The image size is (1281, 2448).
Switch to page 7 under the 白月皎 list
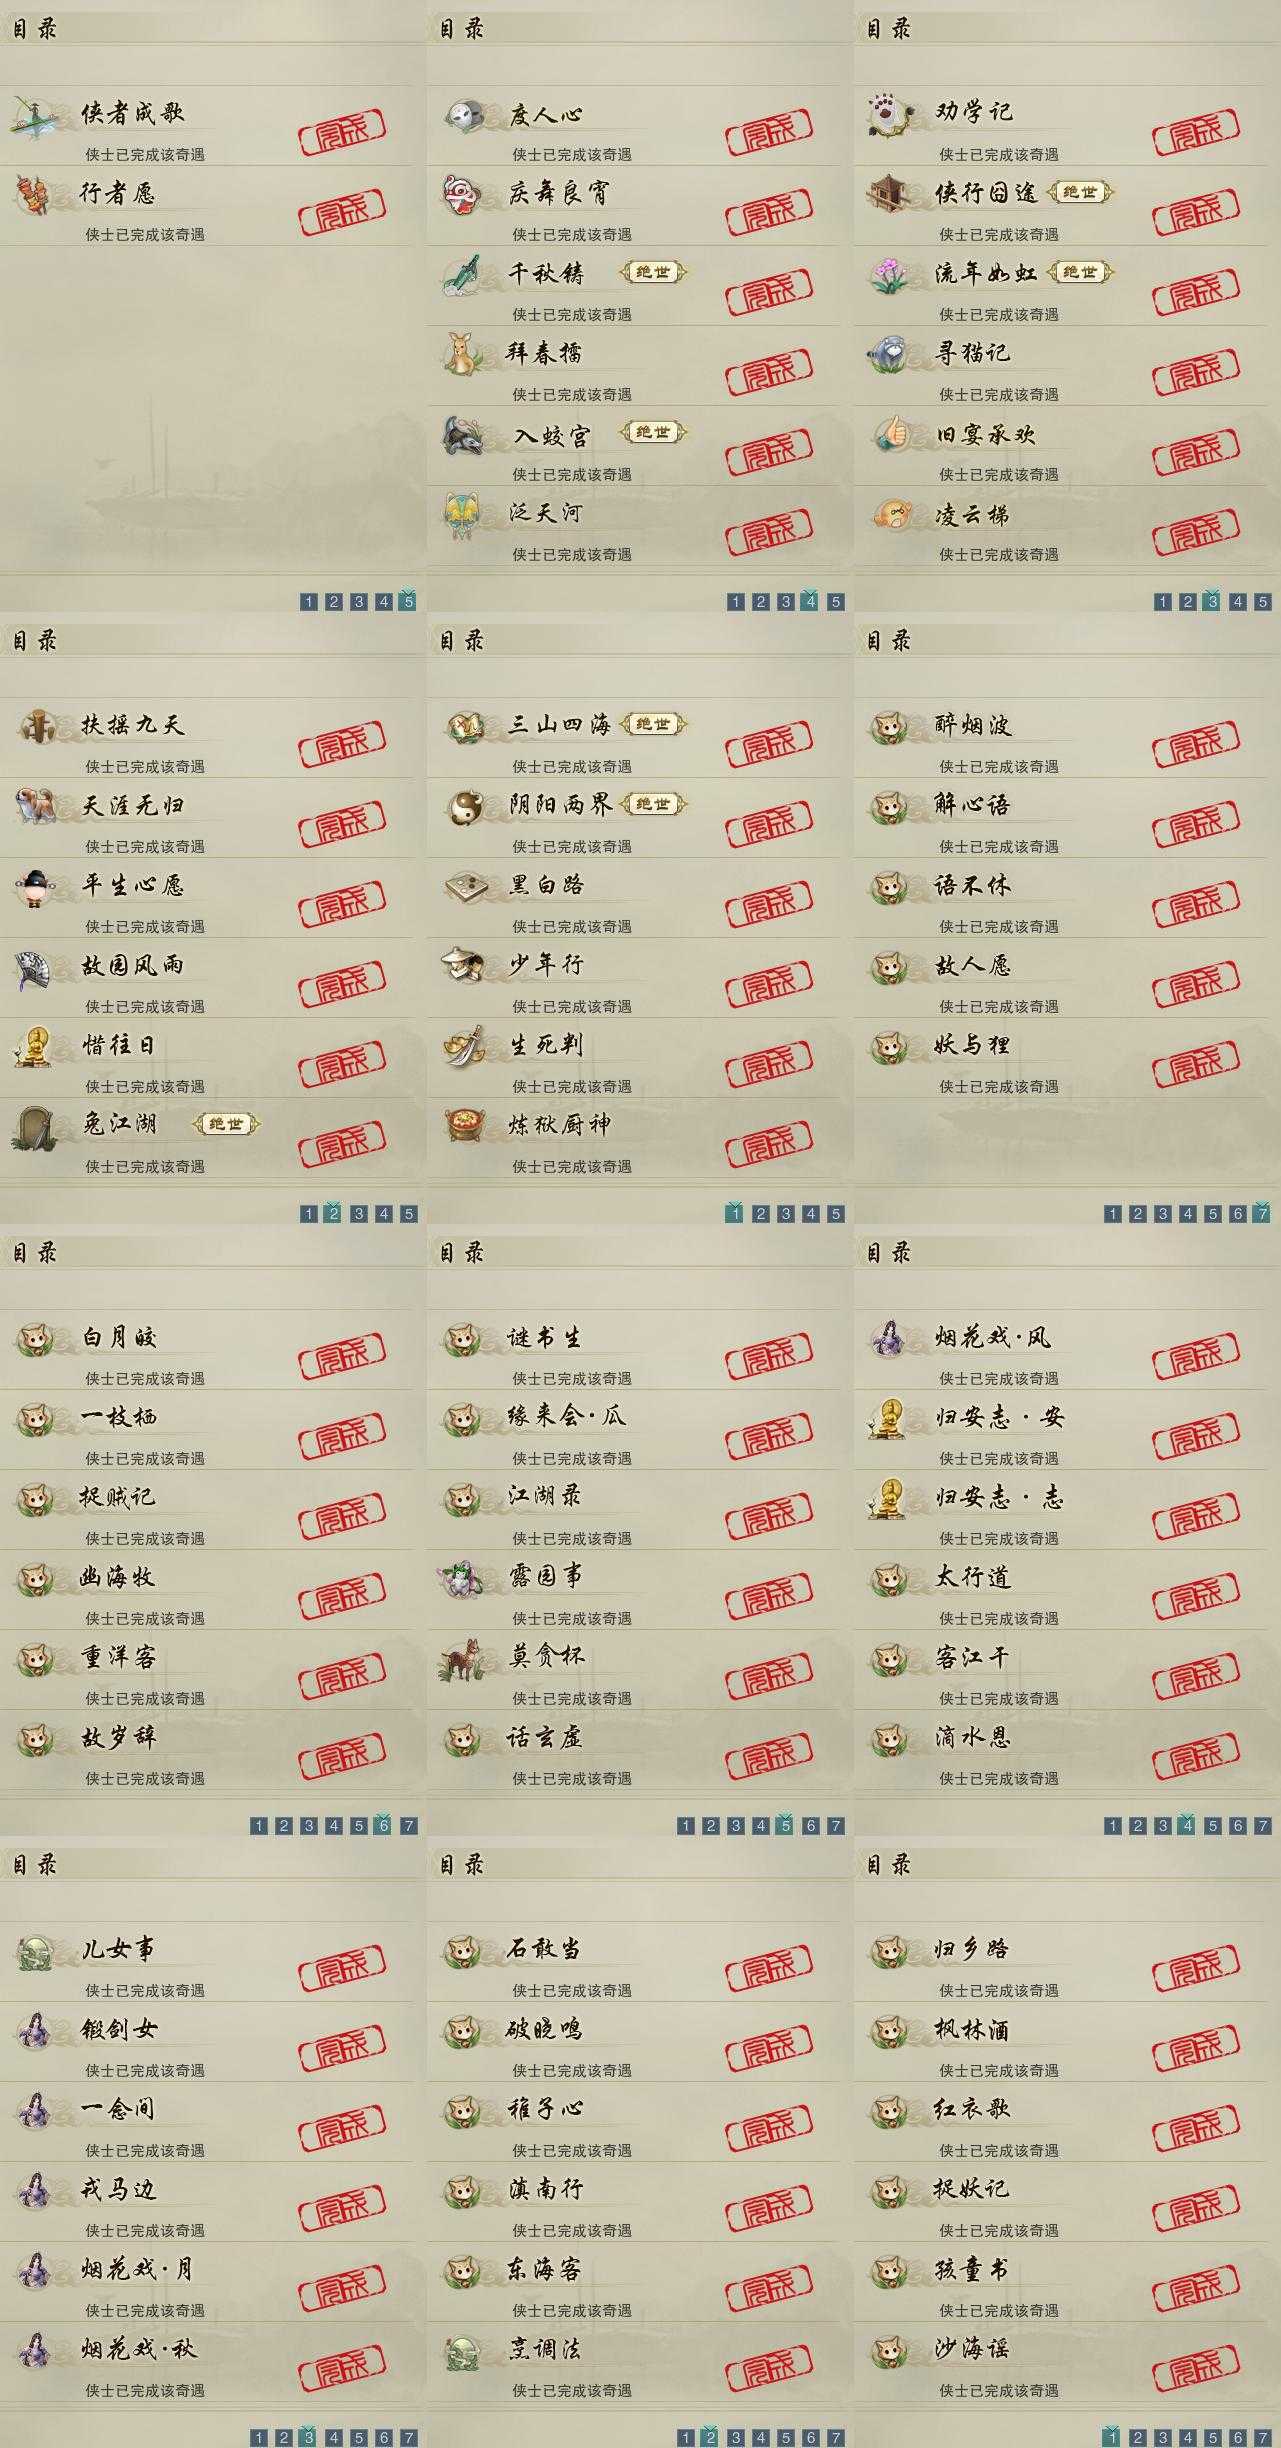tap(408, 1825)
